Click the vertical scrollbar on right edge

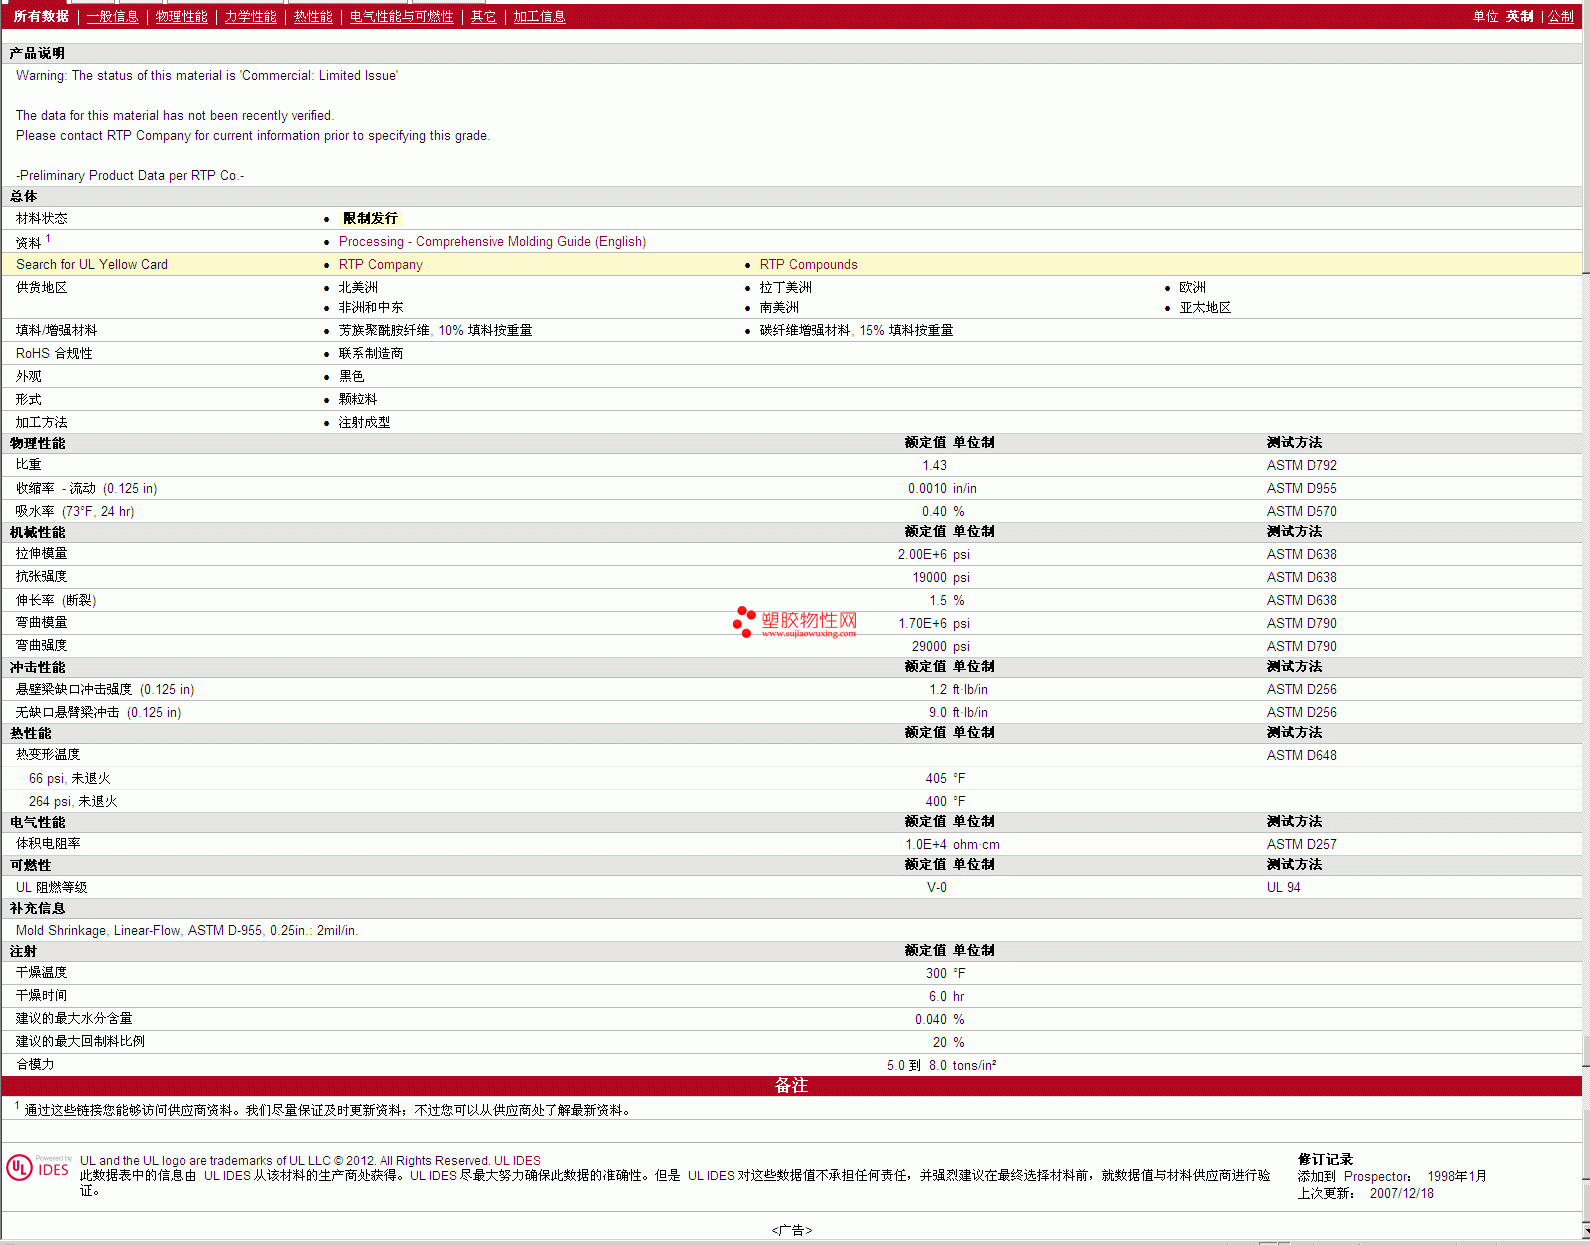[1586, 620]
